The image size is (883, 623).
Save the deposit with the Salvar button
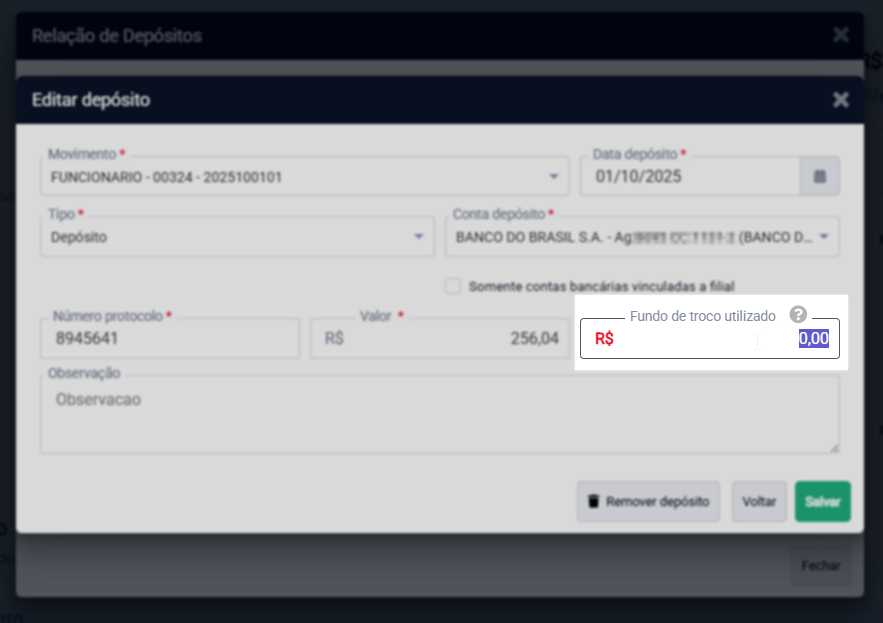pyautogui.click(x=823, y=501)
